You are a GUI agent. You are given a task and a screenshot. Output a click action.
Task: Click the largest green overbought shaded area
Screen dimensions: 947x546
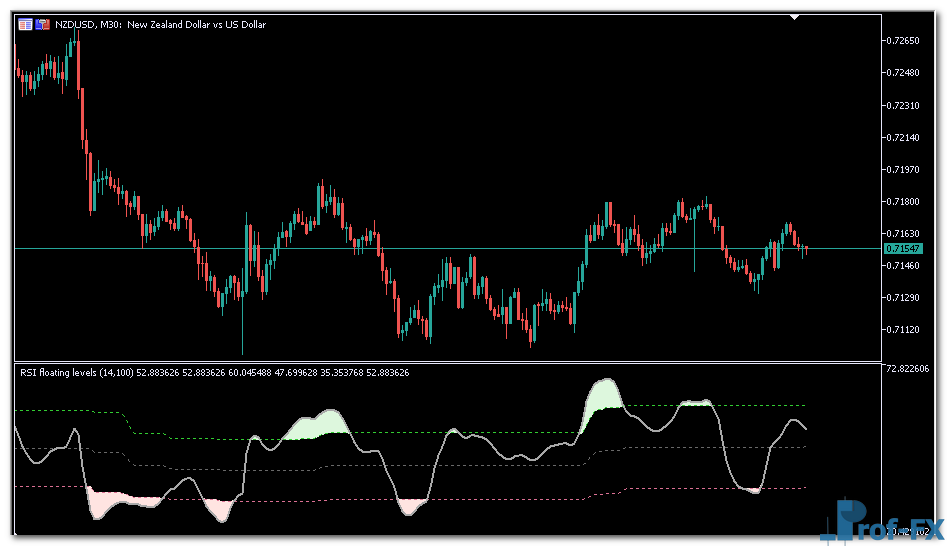tap(604, 398)
